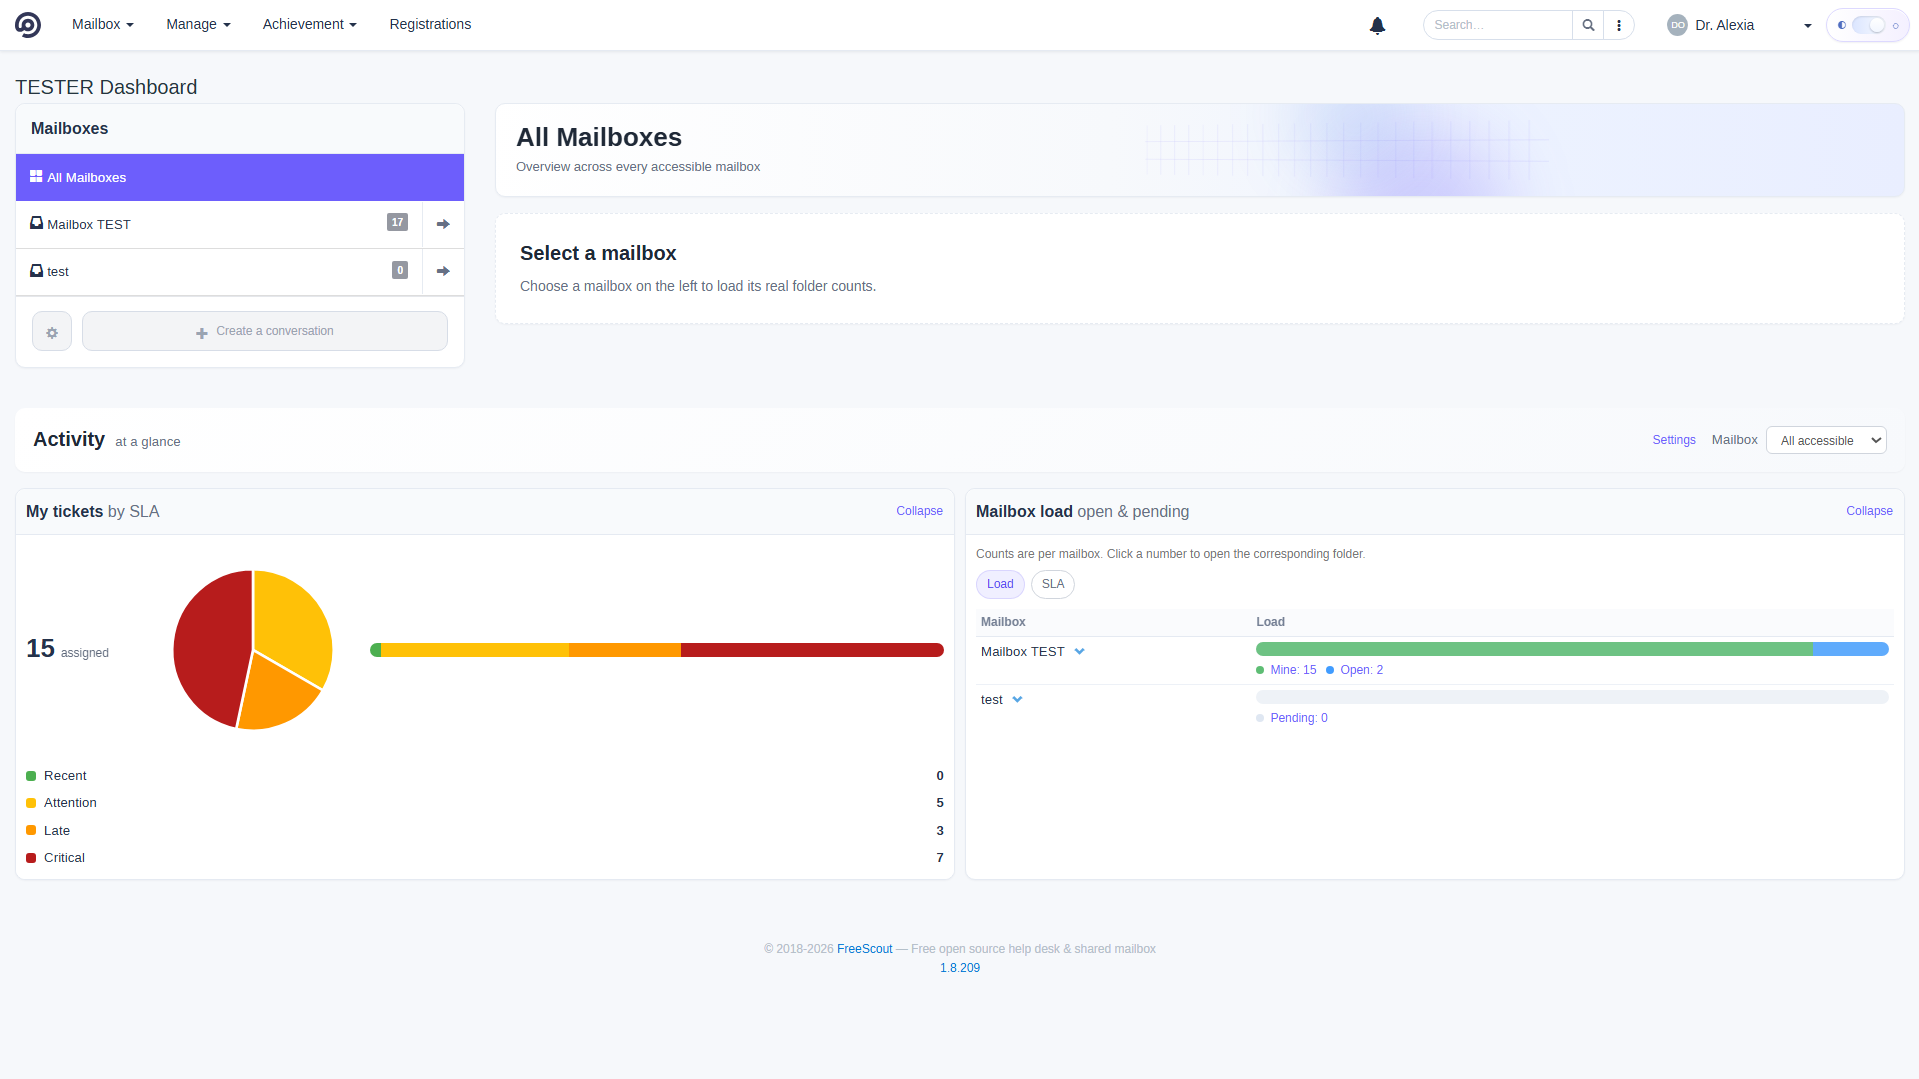Select the test mailbox in sidebar
Screen dimensions: 1919x1079
click(x=219, y=271)
